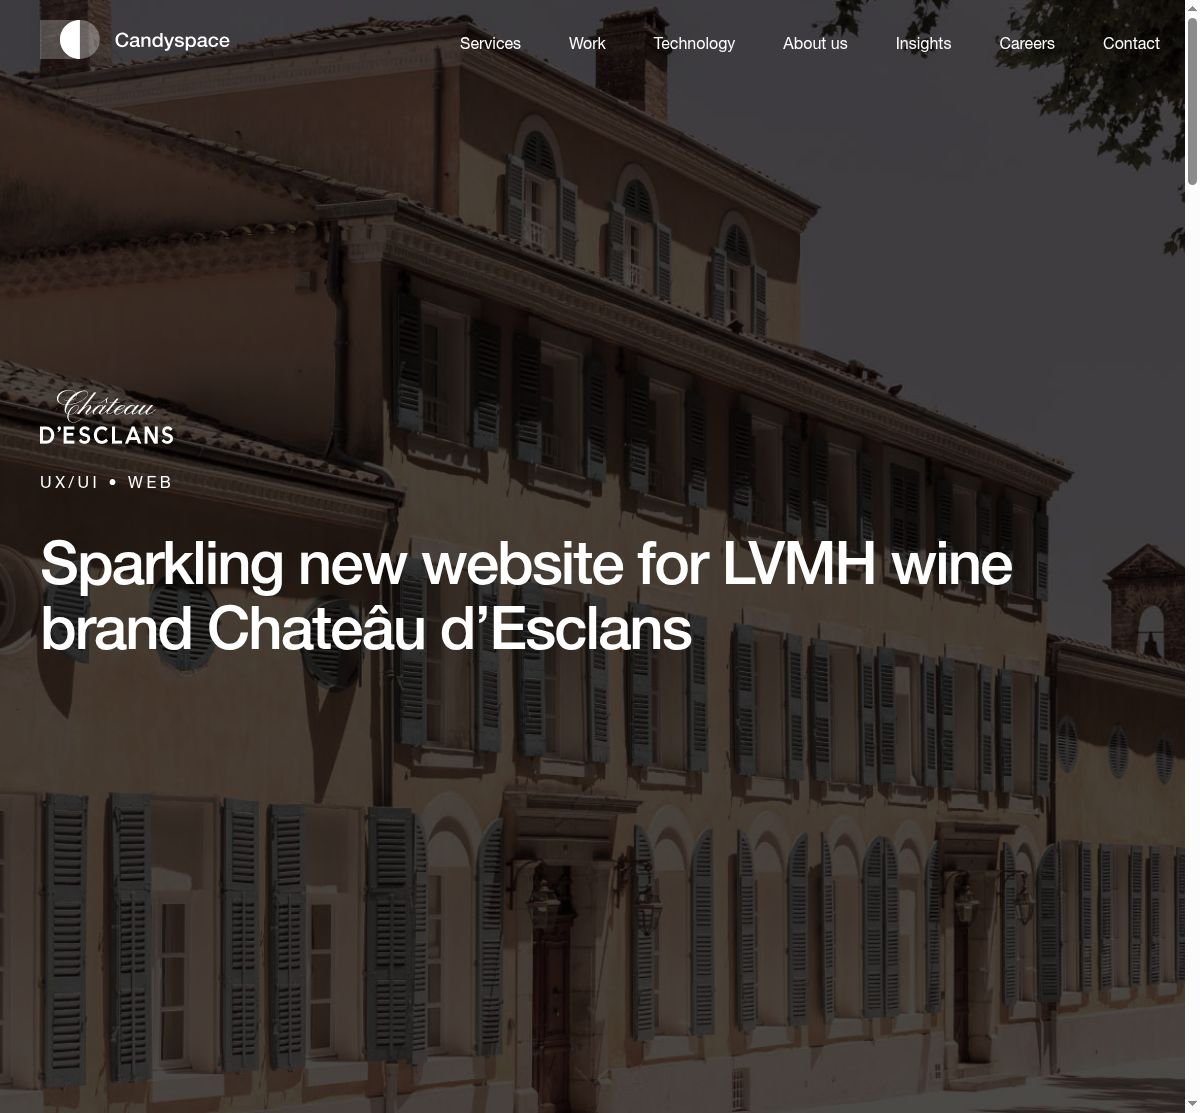Viewport: 1200px width, 1113px height.
Task: Select the WEB category tag
Action: (150, 482)
